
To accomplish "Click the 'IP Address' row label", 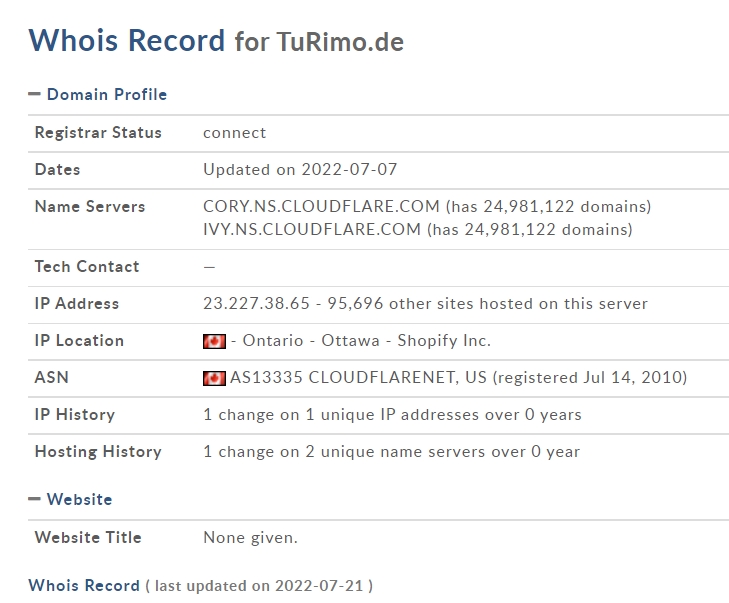I will point(77,304).
